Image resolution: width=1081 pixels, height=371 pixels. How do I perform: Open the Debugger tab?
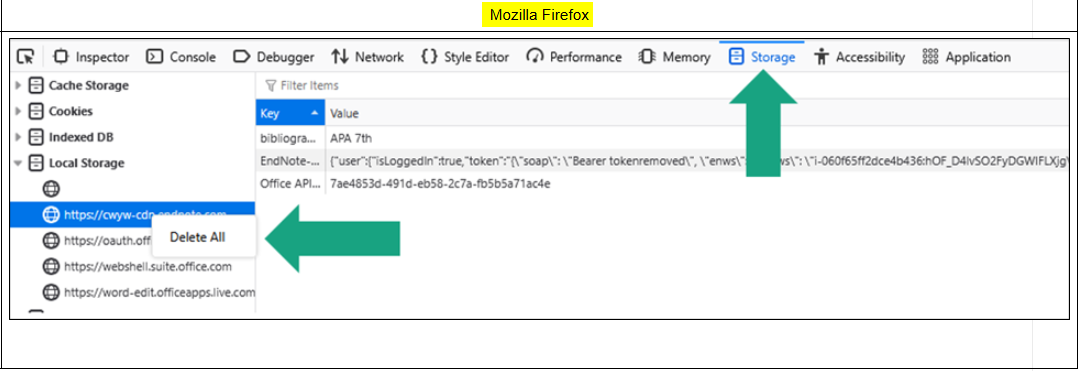[x=274, y=57]
